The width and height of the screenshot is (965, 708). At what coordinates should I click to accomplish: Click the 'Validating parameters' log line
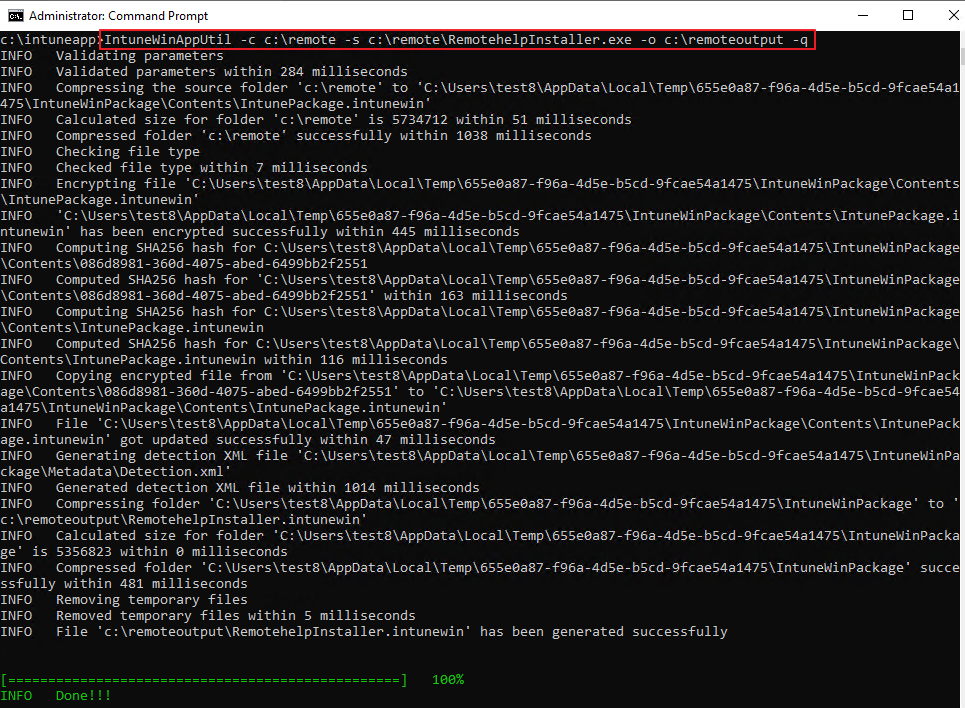(x=112, y=56)
